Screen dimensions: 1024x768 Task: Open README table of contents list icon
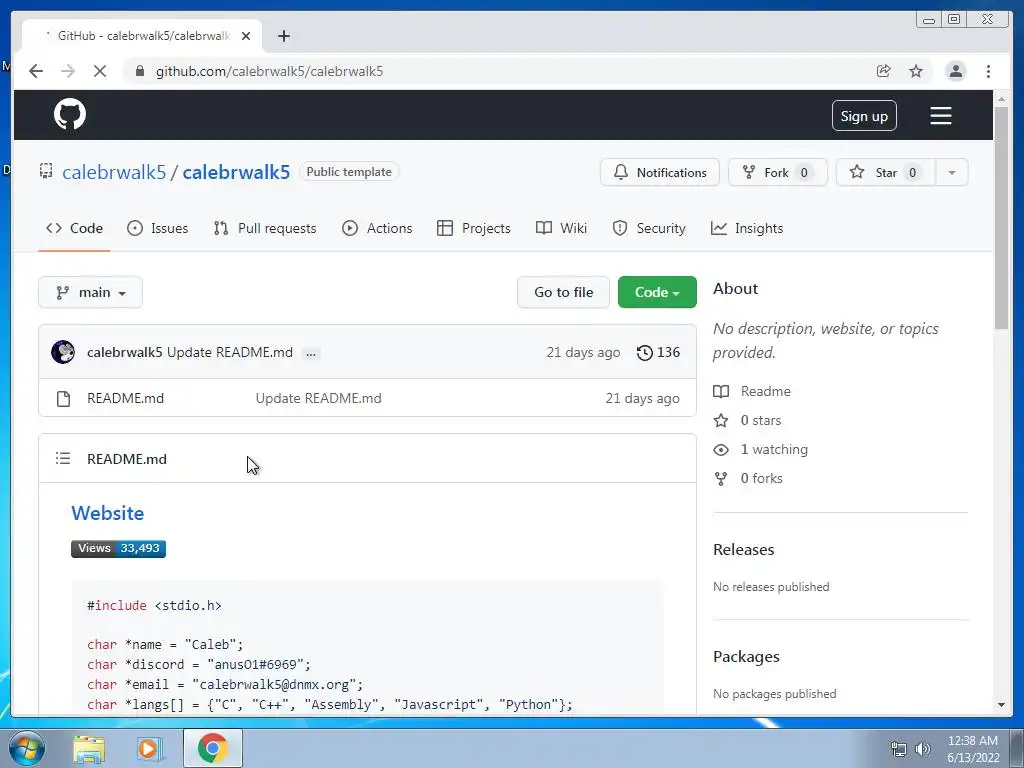[x=63, y=458]
